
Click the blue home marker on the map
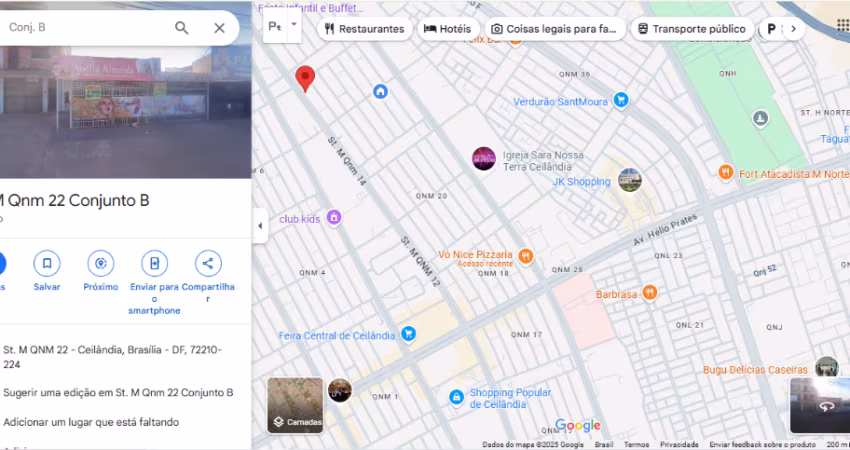[x=381, y=91]
